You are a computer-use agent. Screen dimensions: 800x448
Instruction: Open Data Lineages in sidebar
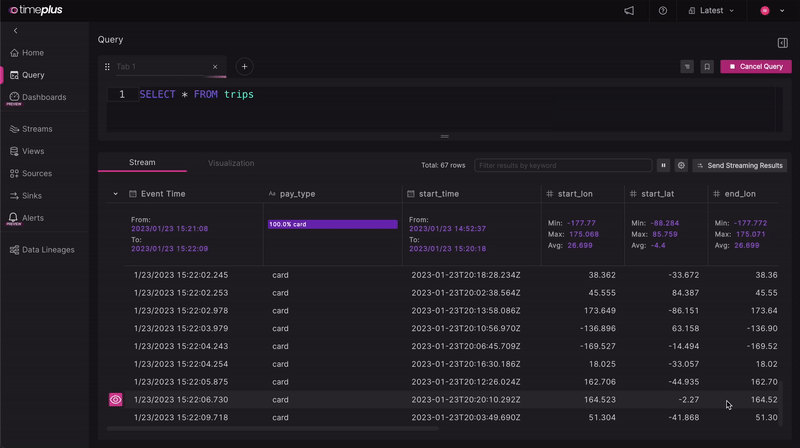coord(44,250)
